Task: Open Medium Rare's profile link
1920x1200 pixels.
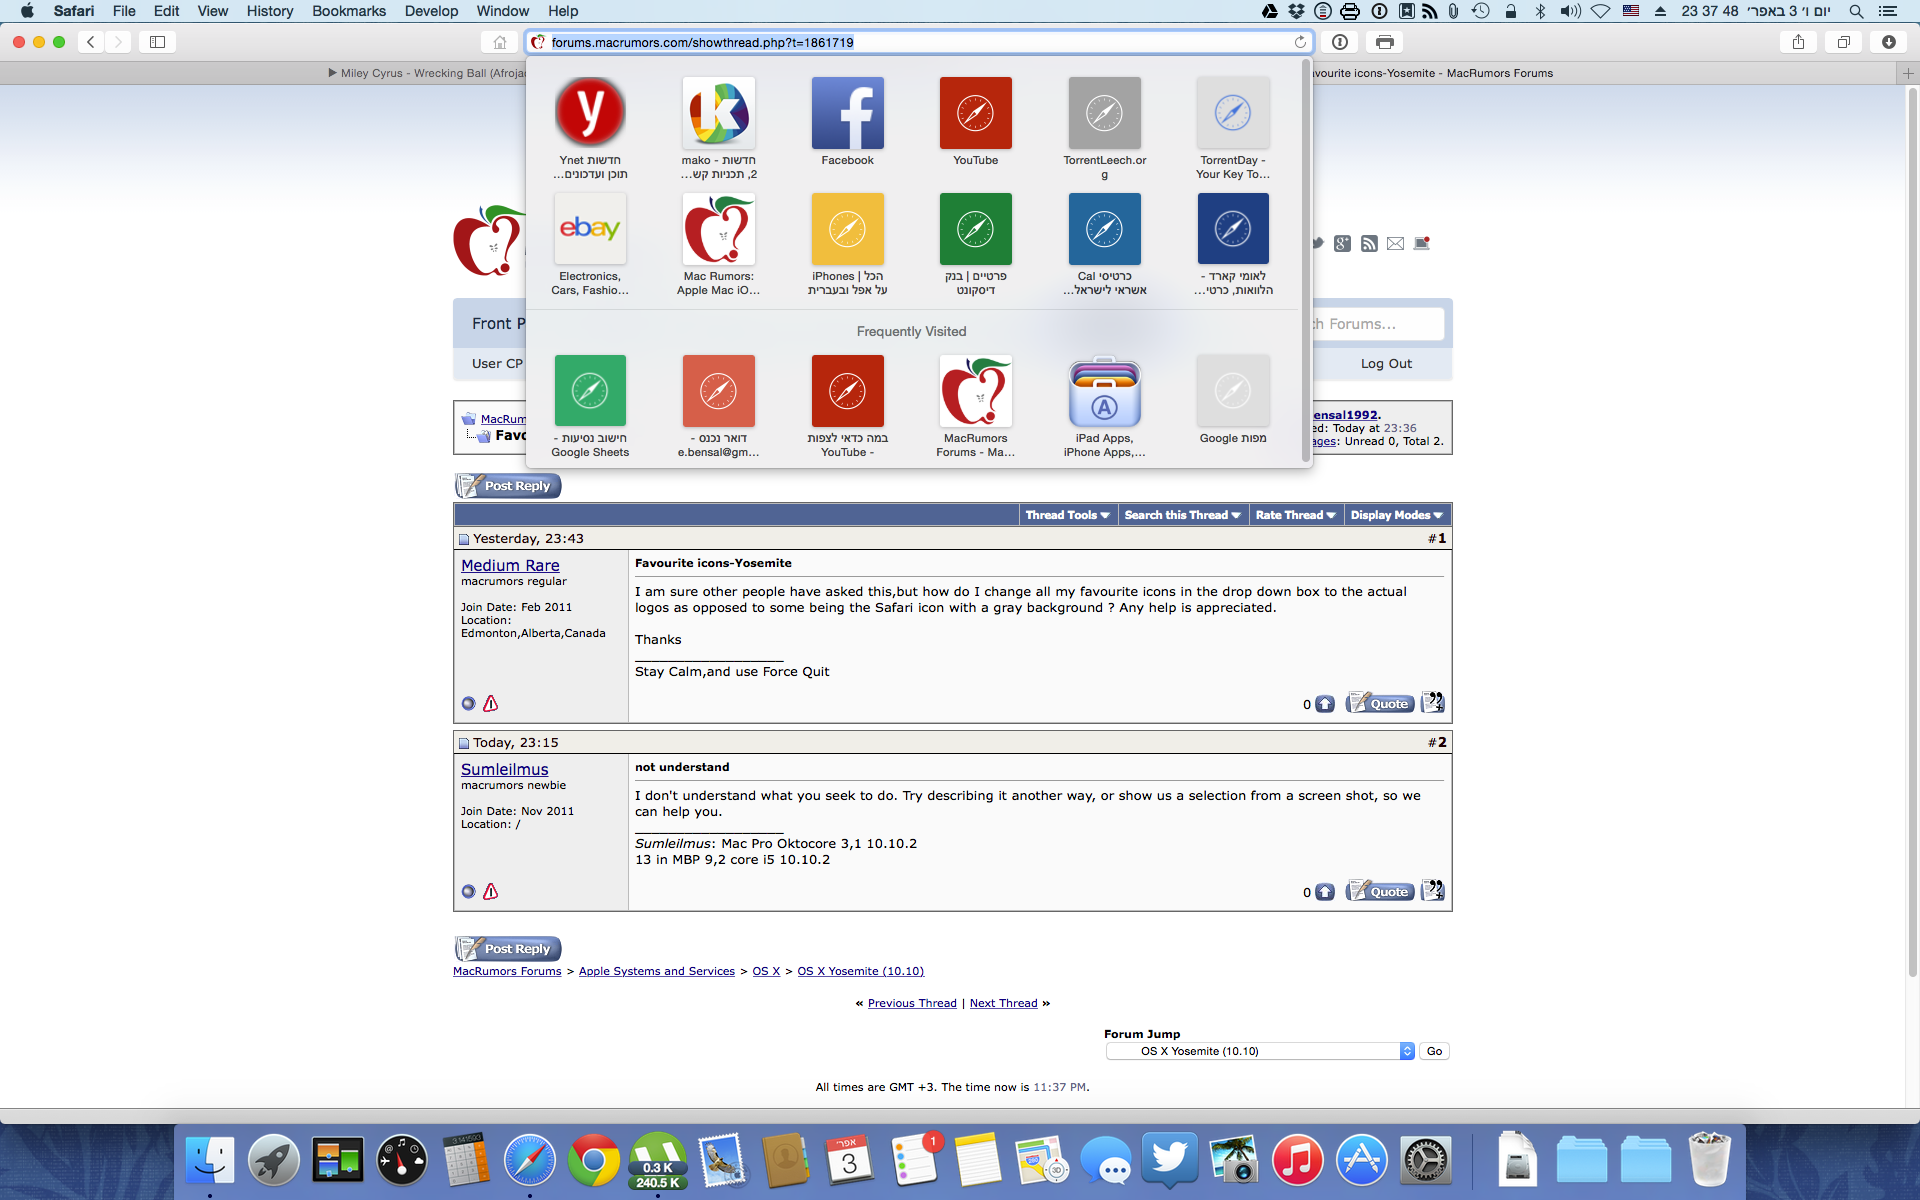Action: [x=510, y=565]
